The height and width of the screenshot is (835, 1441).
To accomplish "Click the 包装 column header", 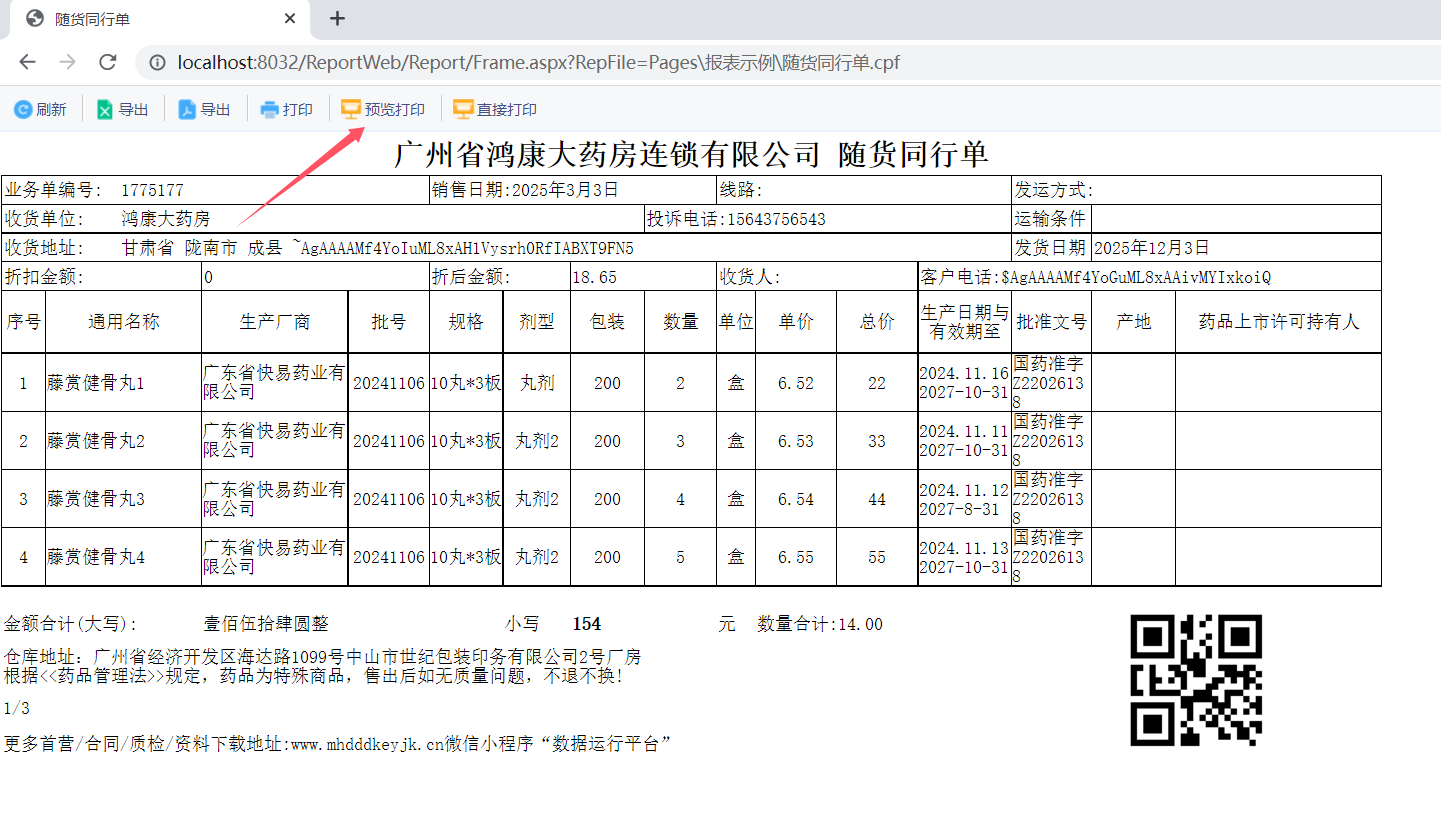I will 607,322.
